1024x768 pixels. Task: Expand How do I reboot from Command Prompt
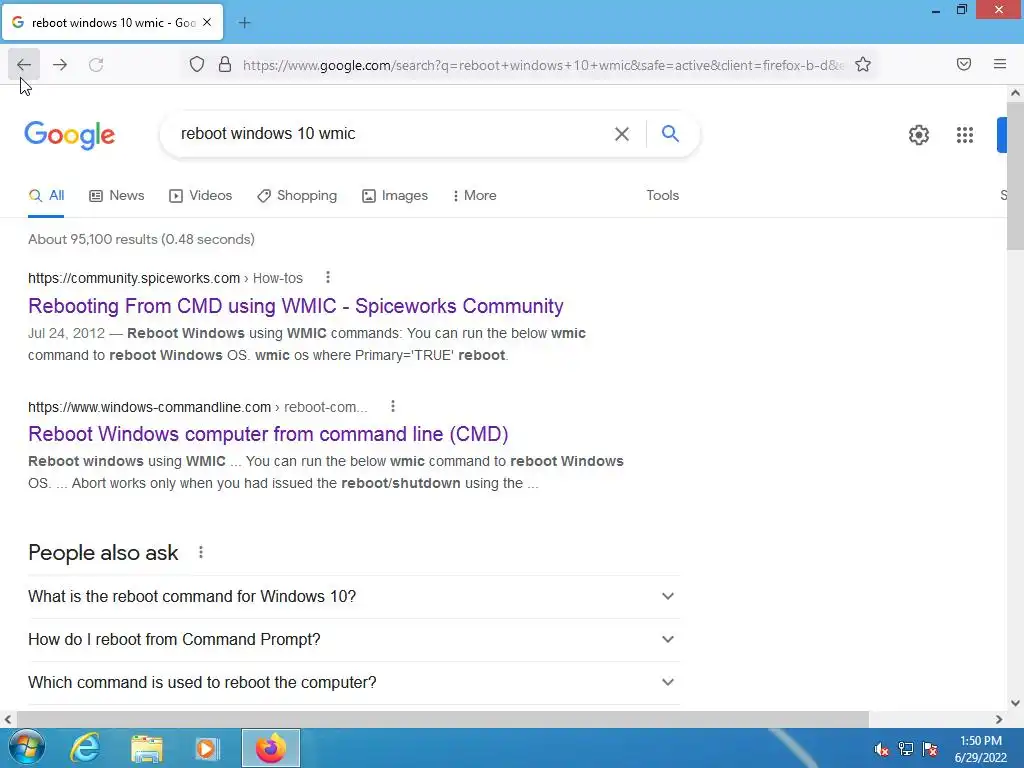tap(354, 639)
